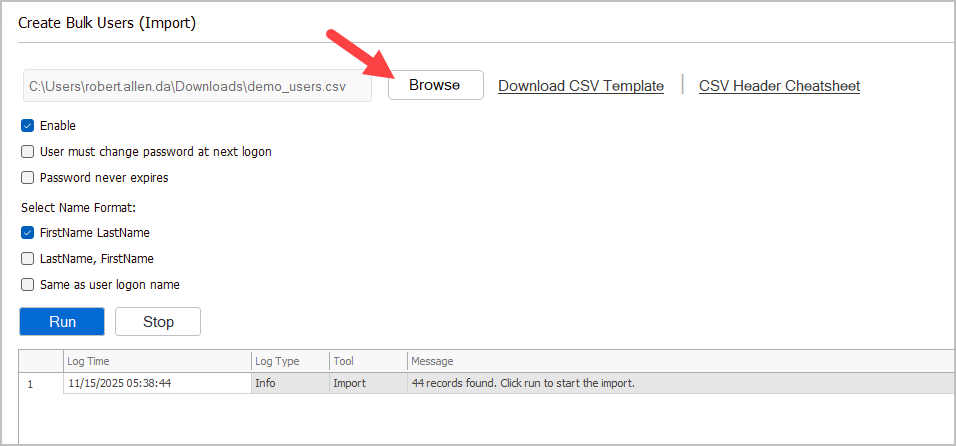Click the CSV file path field
The image size is (956, 446).
[197, 86]
